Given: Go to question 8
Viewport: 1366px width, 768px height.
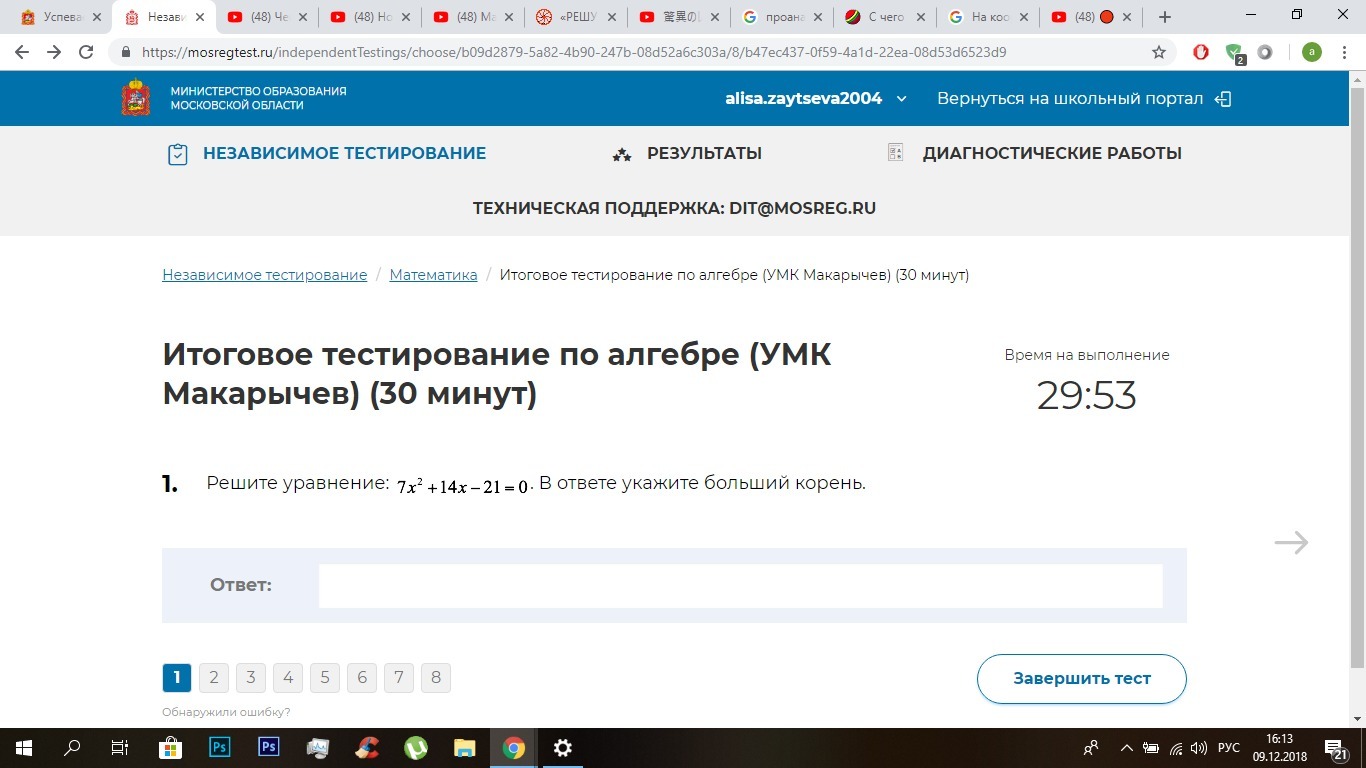Looking at the screenshot, I should [435, 678].
